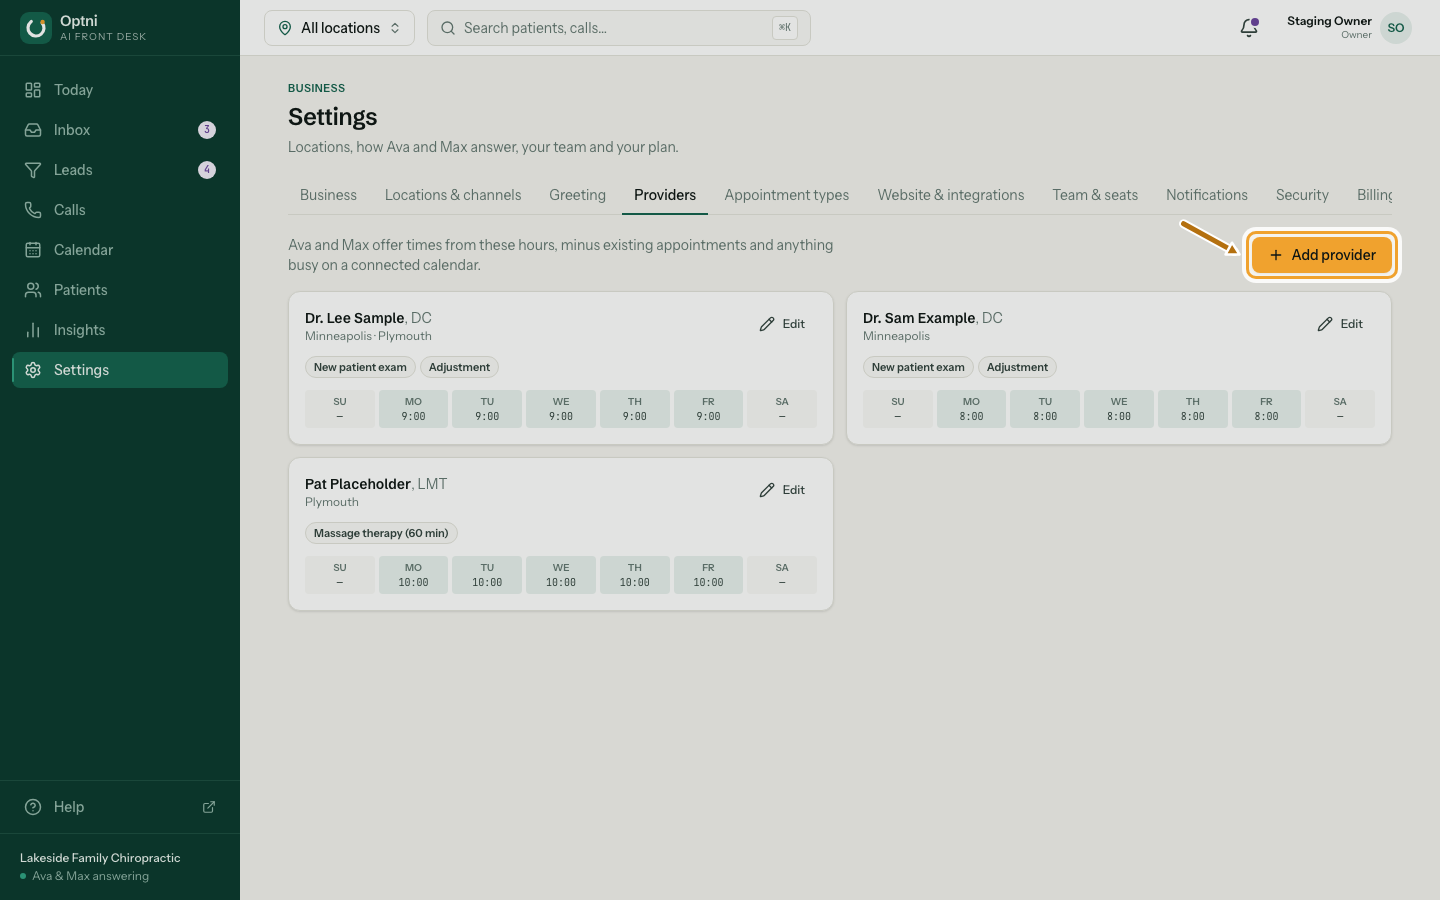The image size is (1440, 900).
Task: Click Lakeside Family Chiropractic in the sidebar footer
Action: 100,858
